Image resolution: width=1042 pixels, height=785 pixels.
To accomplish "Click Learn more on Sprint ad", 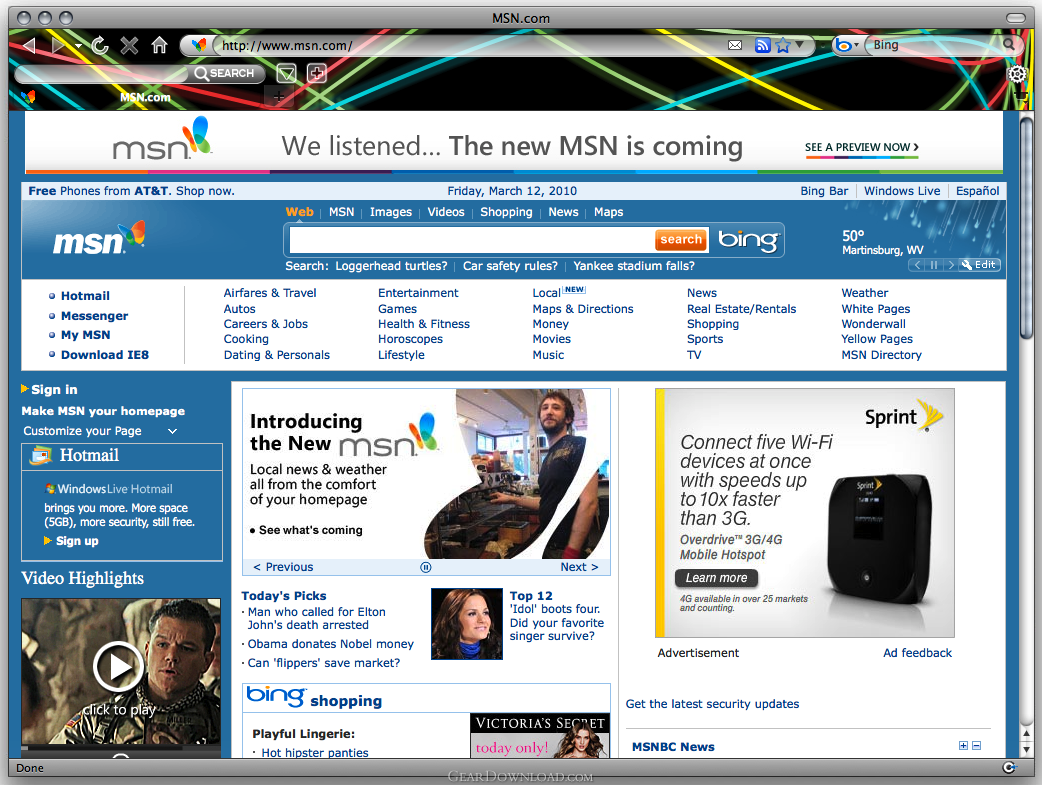I will [716, 578].
